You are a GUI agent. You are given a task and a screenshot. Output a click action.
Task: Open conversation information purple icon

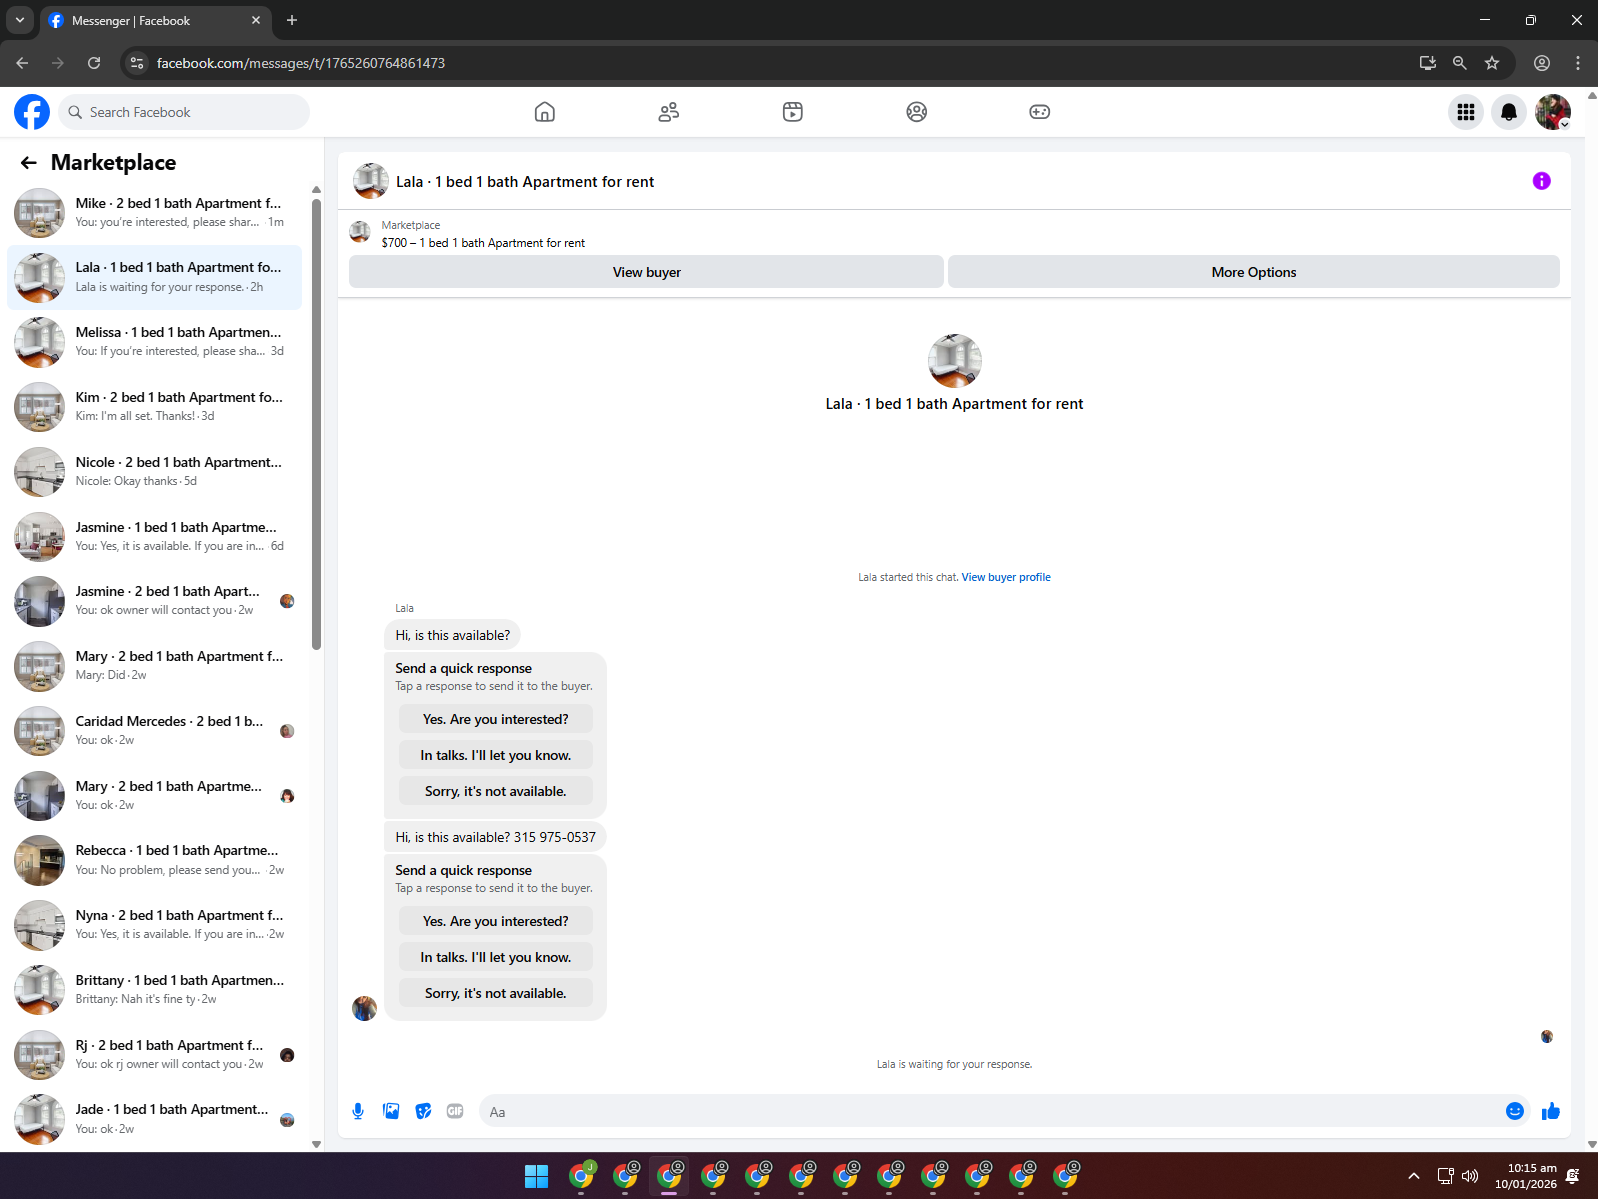(1542, 181)
